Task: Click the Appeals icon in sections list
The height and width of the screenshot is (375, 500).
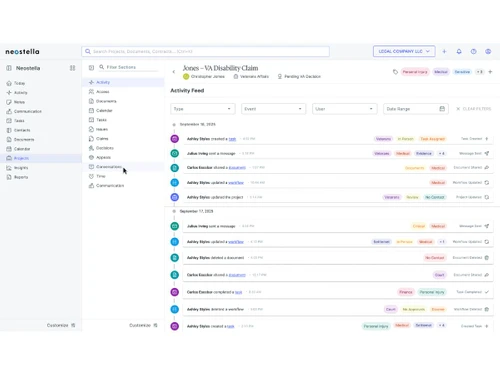Action: [91, 157]
